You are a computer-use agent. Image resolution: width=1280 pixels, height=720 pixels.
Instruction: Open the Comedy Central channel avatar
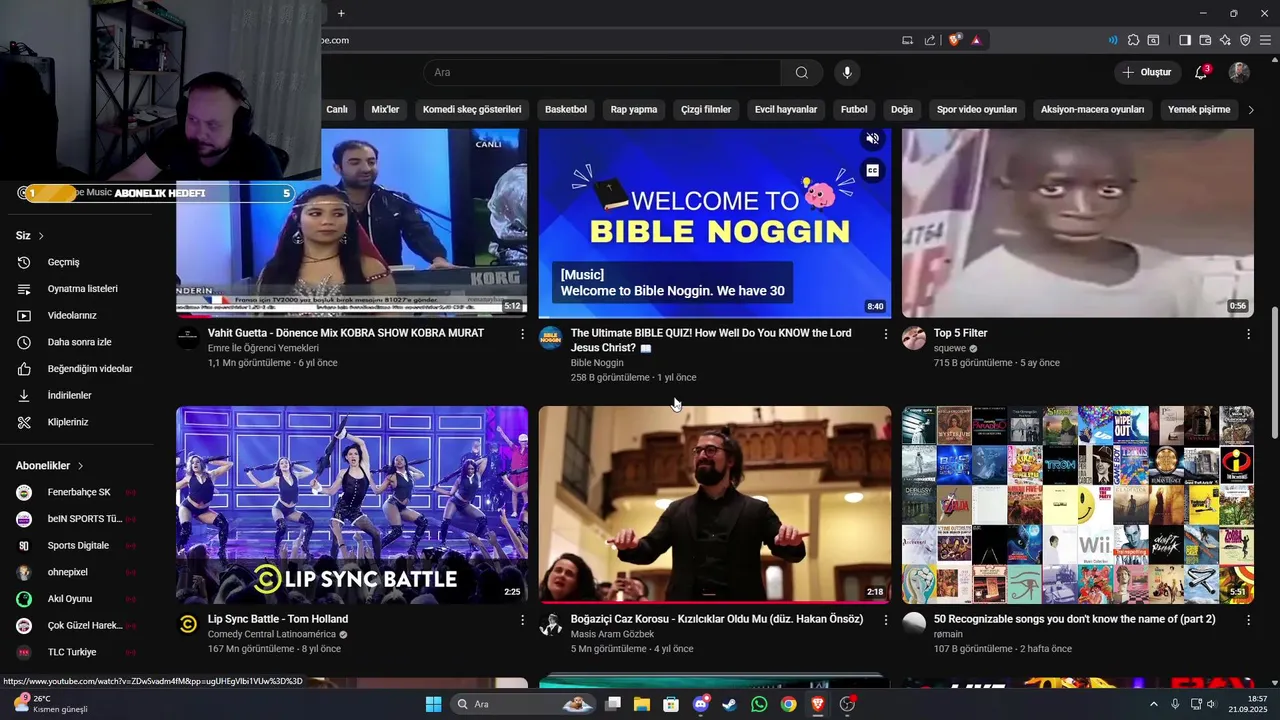(x=188, y=624)
